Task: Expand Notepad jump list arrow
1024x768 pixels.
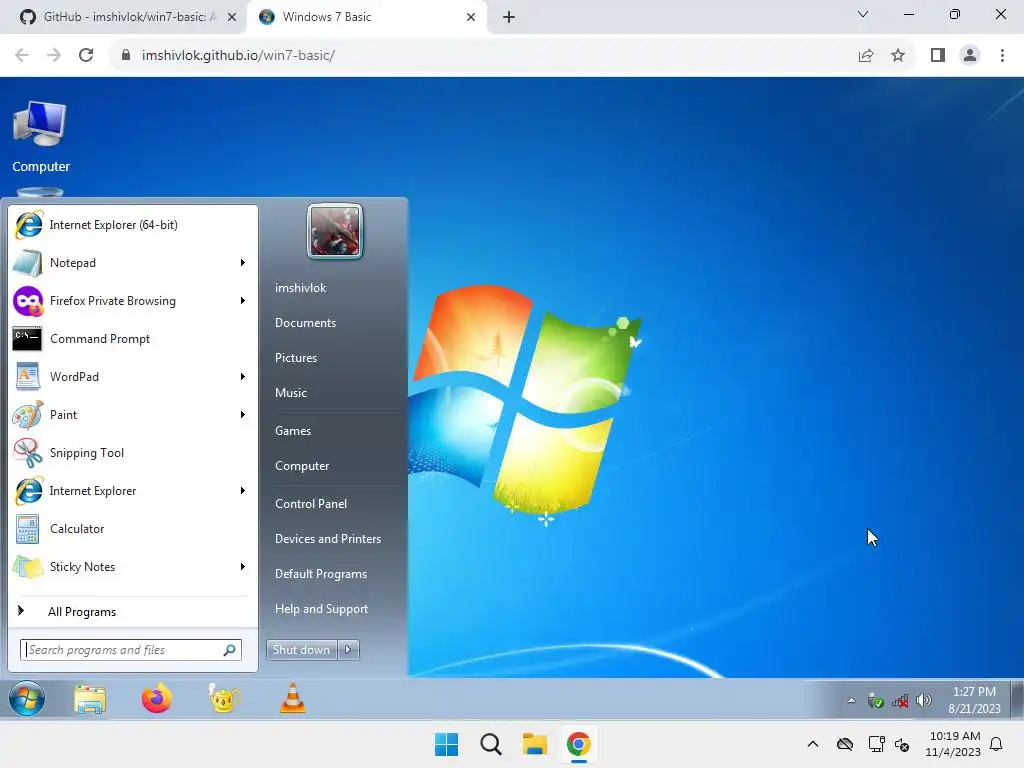Action: tap(243, 263)
